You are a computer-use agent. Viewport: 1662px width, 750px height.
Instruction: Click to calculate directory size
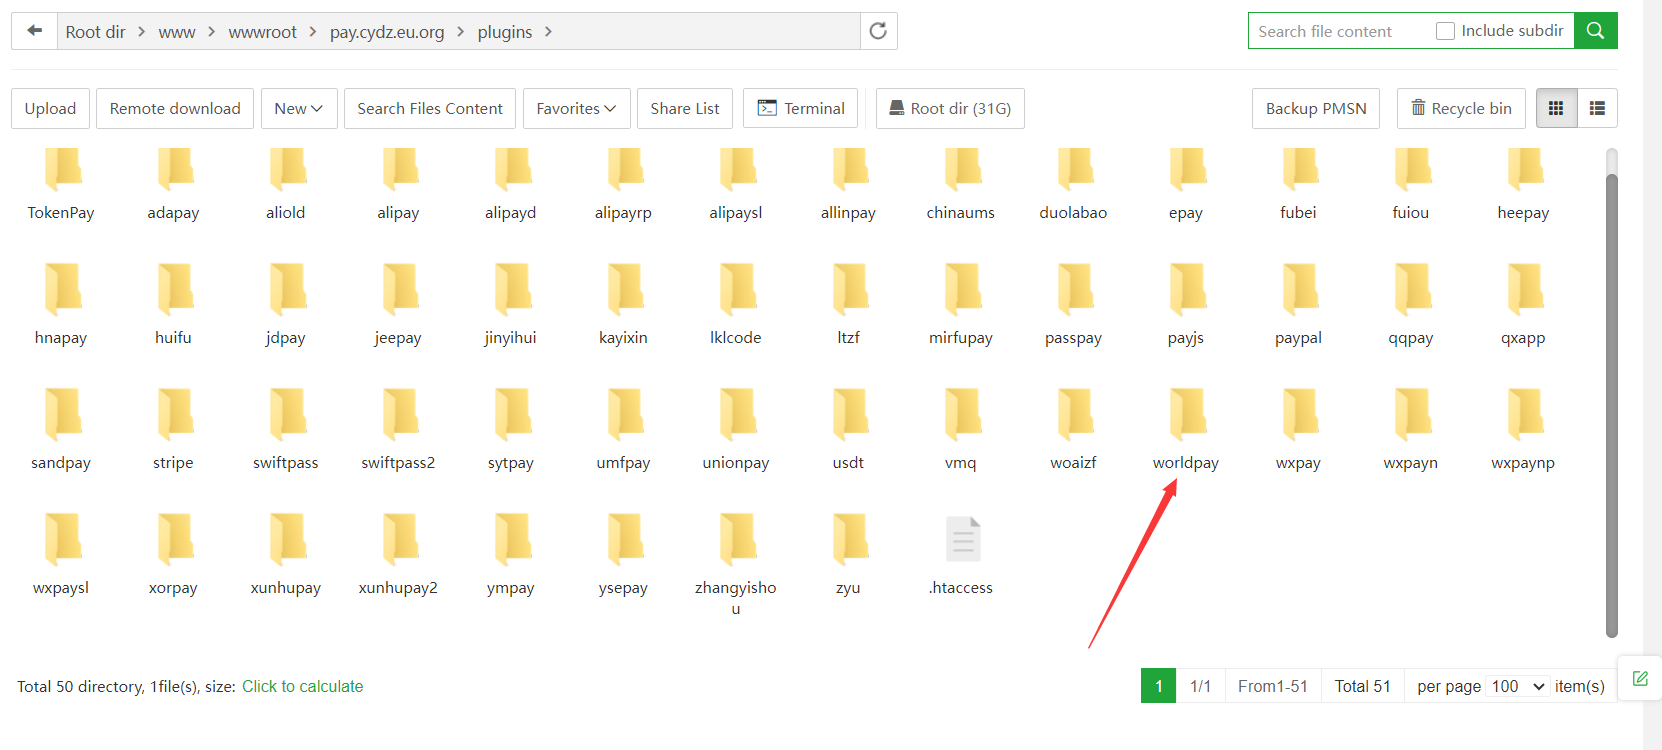303,686
